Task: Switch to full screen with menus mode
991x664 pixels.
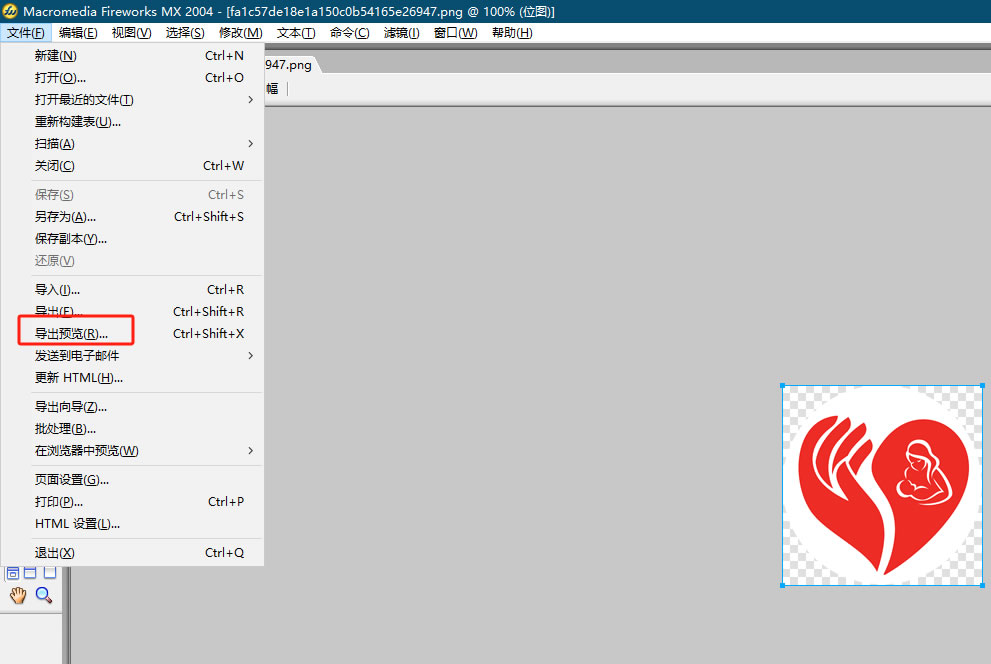Action: (x=30, y=573)
